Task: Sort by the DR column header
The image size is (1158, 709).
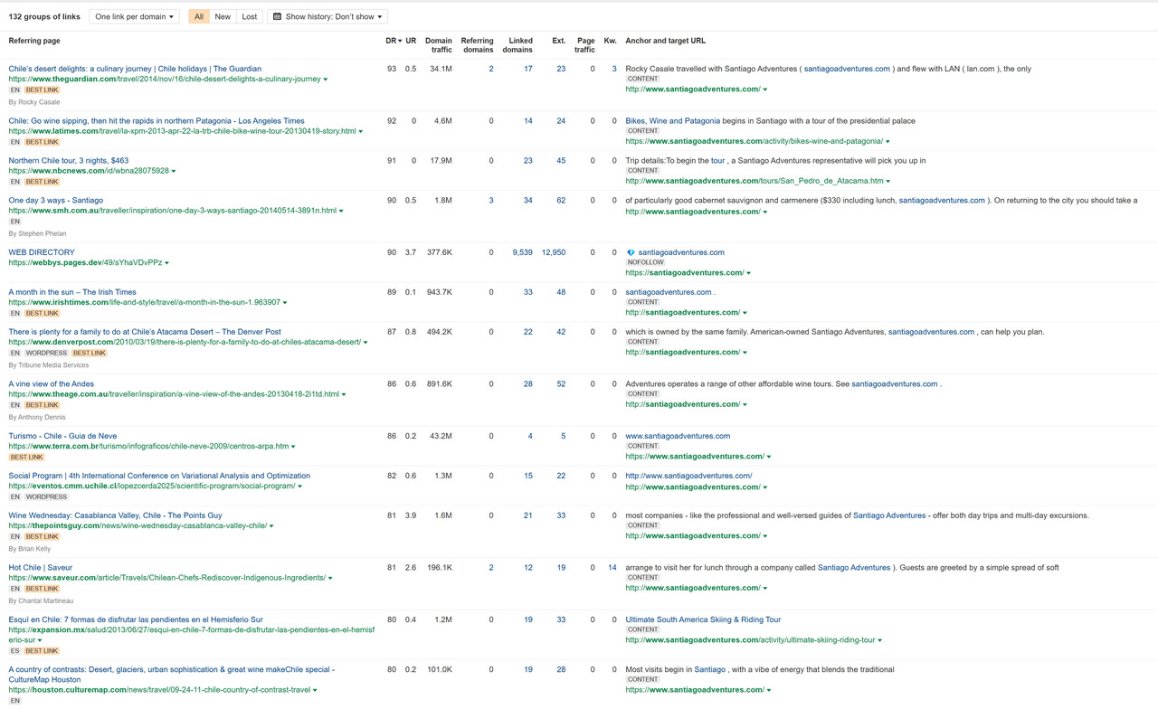Action: coord(394,41)
